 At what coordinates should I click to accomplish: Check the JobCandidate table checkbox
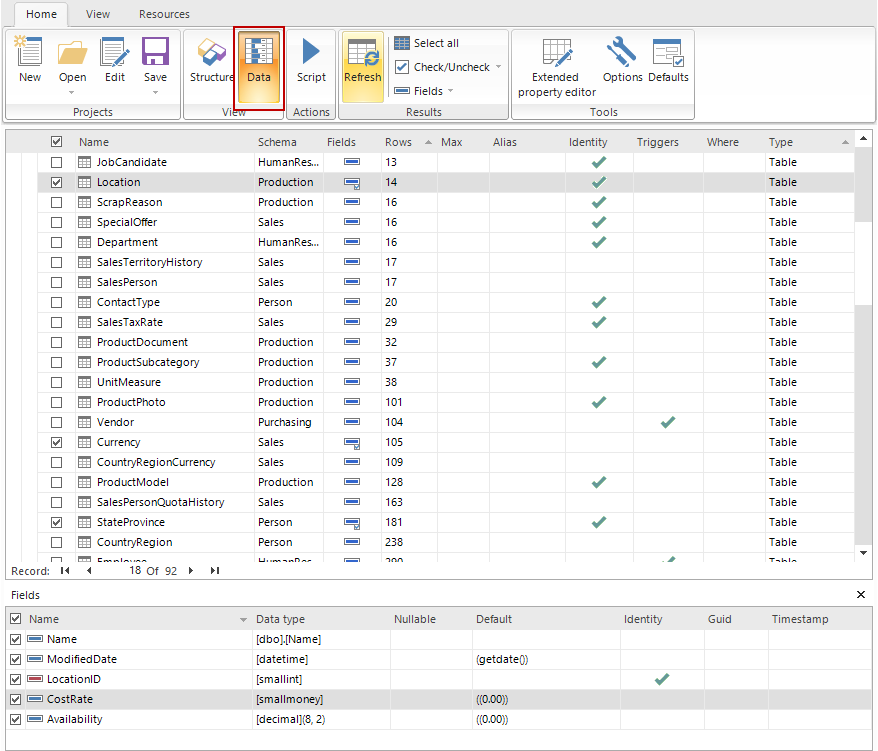pyautogui.click(x=57, y=162)
